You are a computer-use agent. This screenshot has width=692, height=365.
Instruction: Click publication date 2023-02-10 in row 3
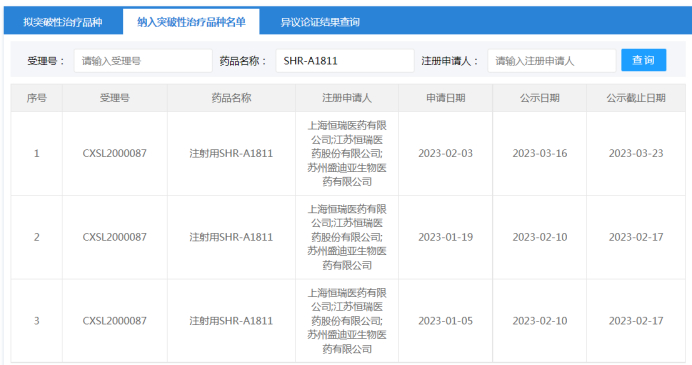tap(539, 321)
